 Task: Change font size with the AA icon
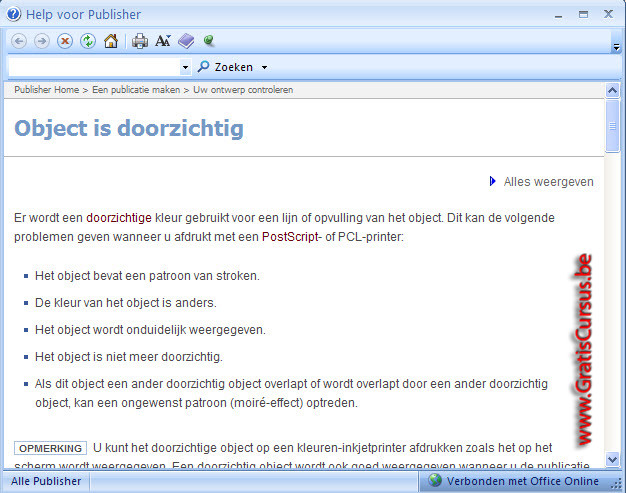(x=163, y=41)
